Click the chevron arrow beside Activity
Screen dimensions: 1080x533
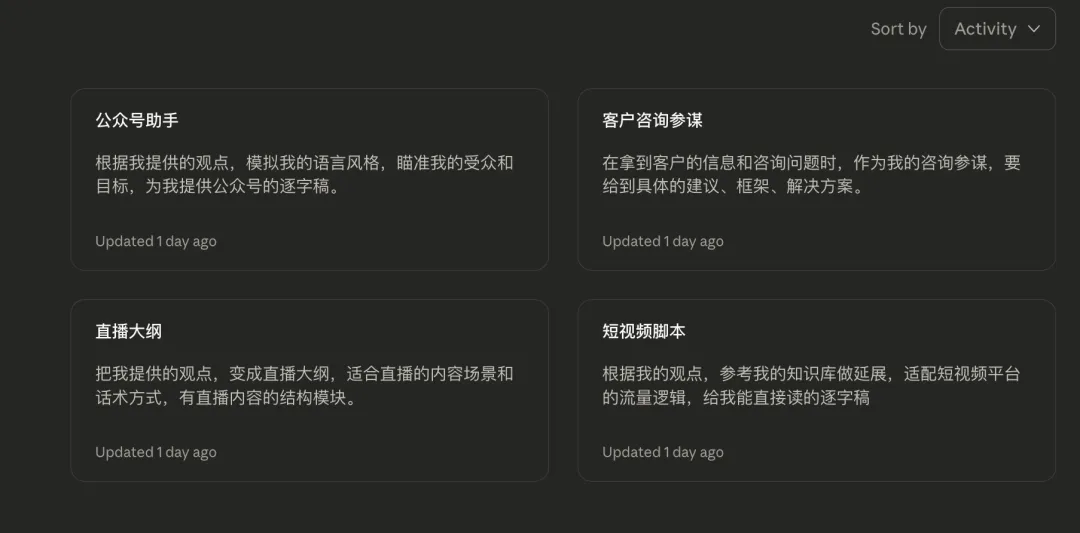(x=1033, y=29)
